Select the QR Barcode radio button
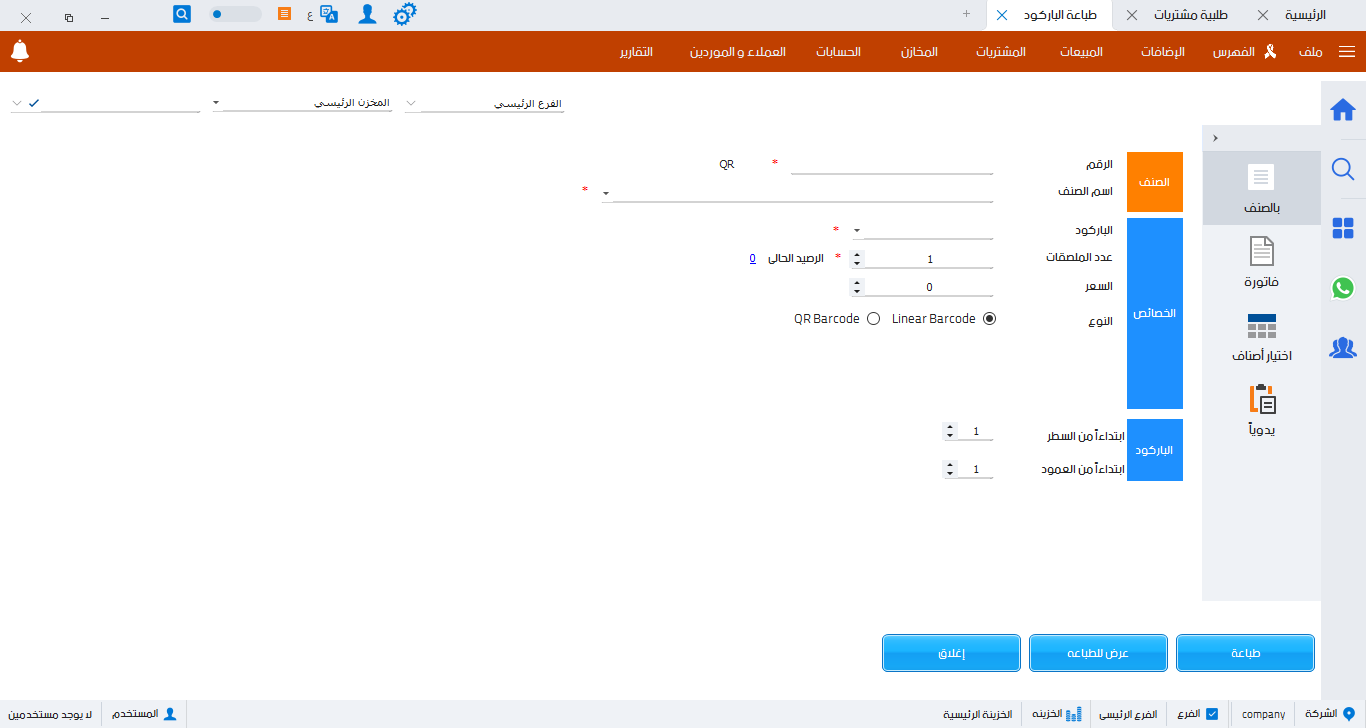 (873, 319)
